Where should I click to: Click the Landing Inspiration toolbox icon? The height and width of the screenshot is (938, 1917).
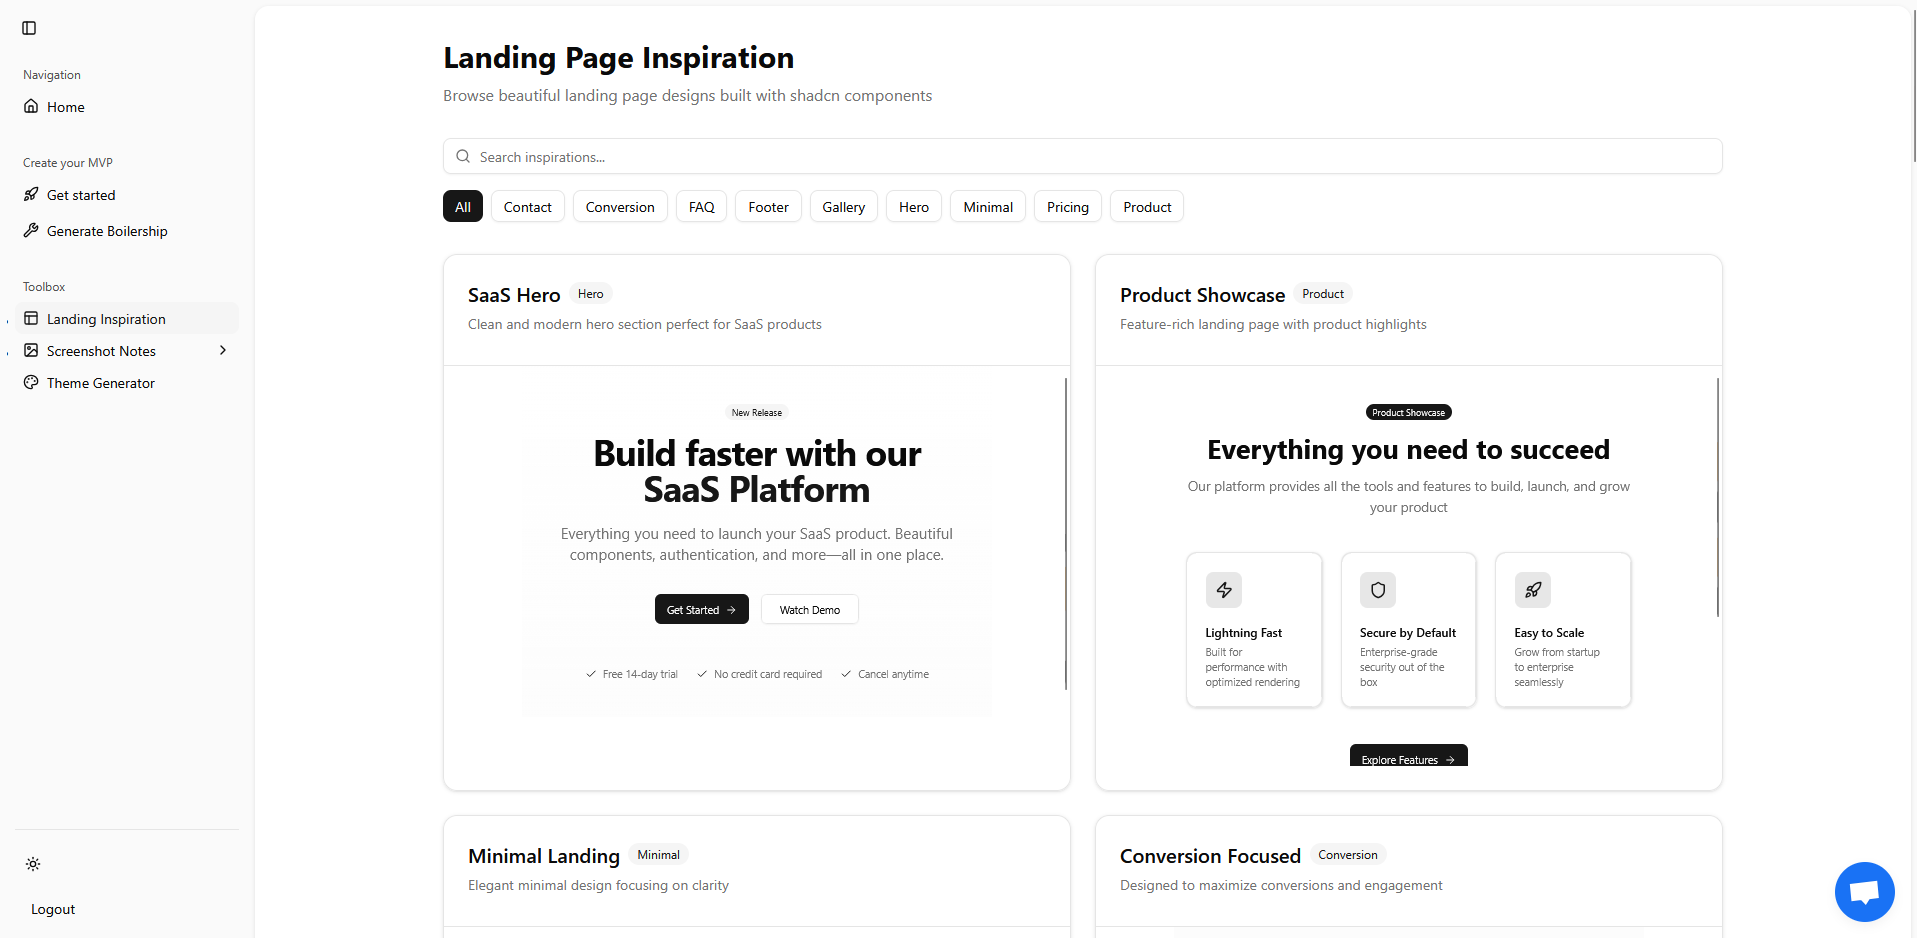pos(31,318)
